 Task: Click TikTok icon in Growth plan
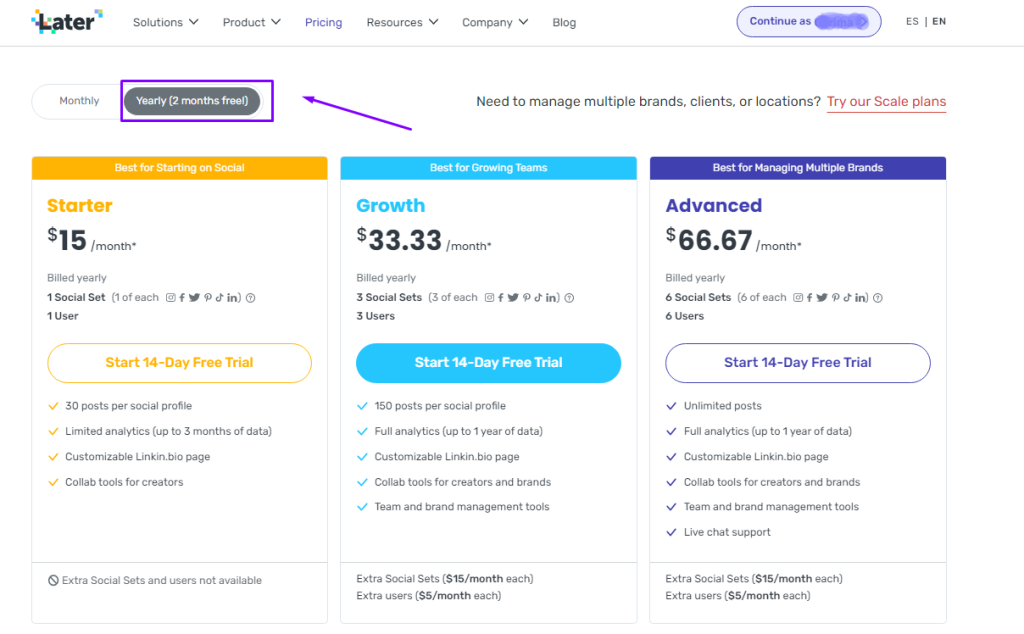point(538,298)
